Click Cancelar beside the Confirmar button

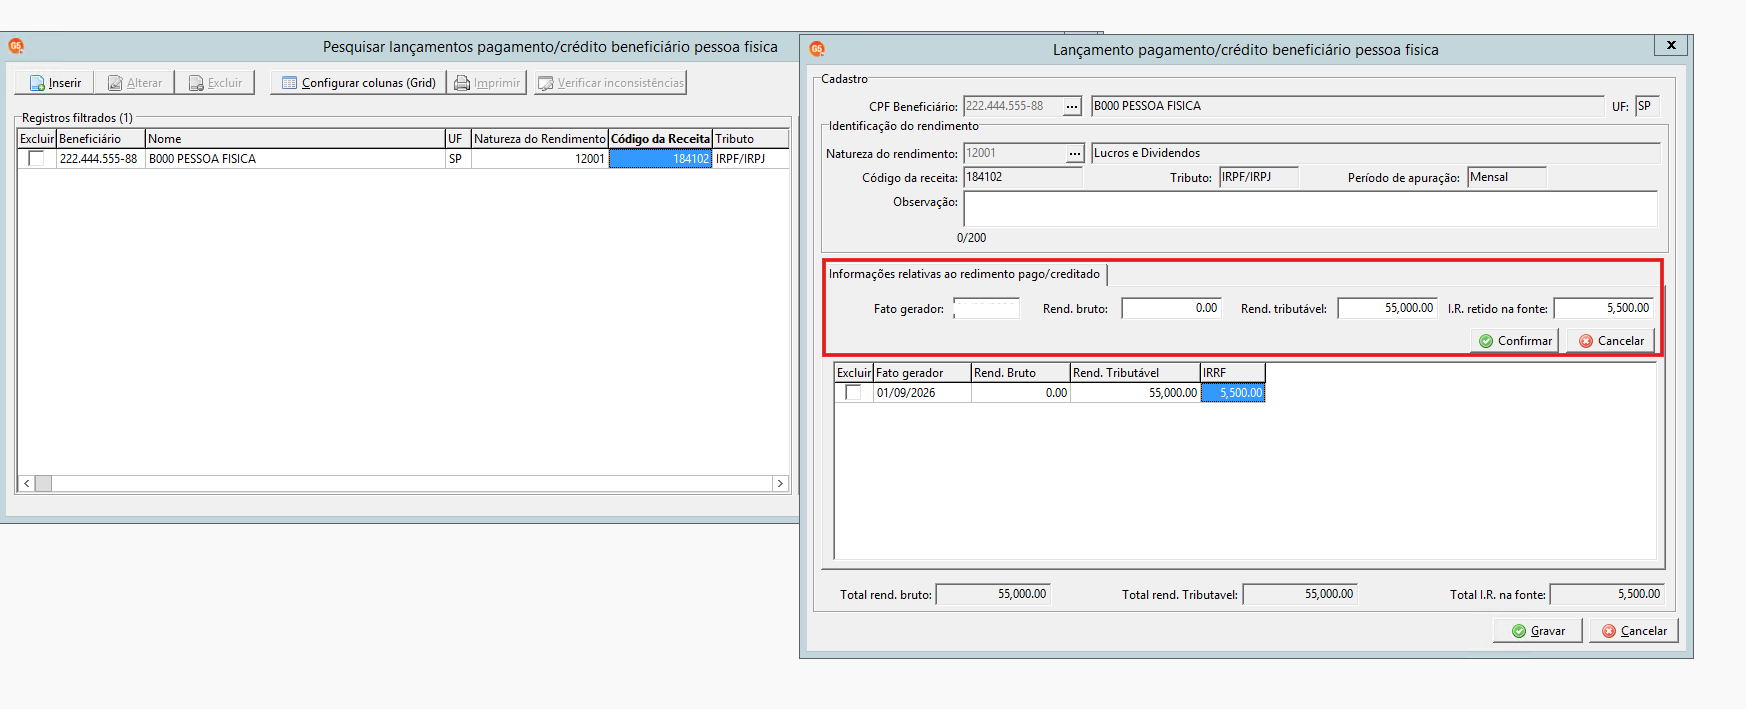[1611, 341]
